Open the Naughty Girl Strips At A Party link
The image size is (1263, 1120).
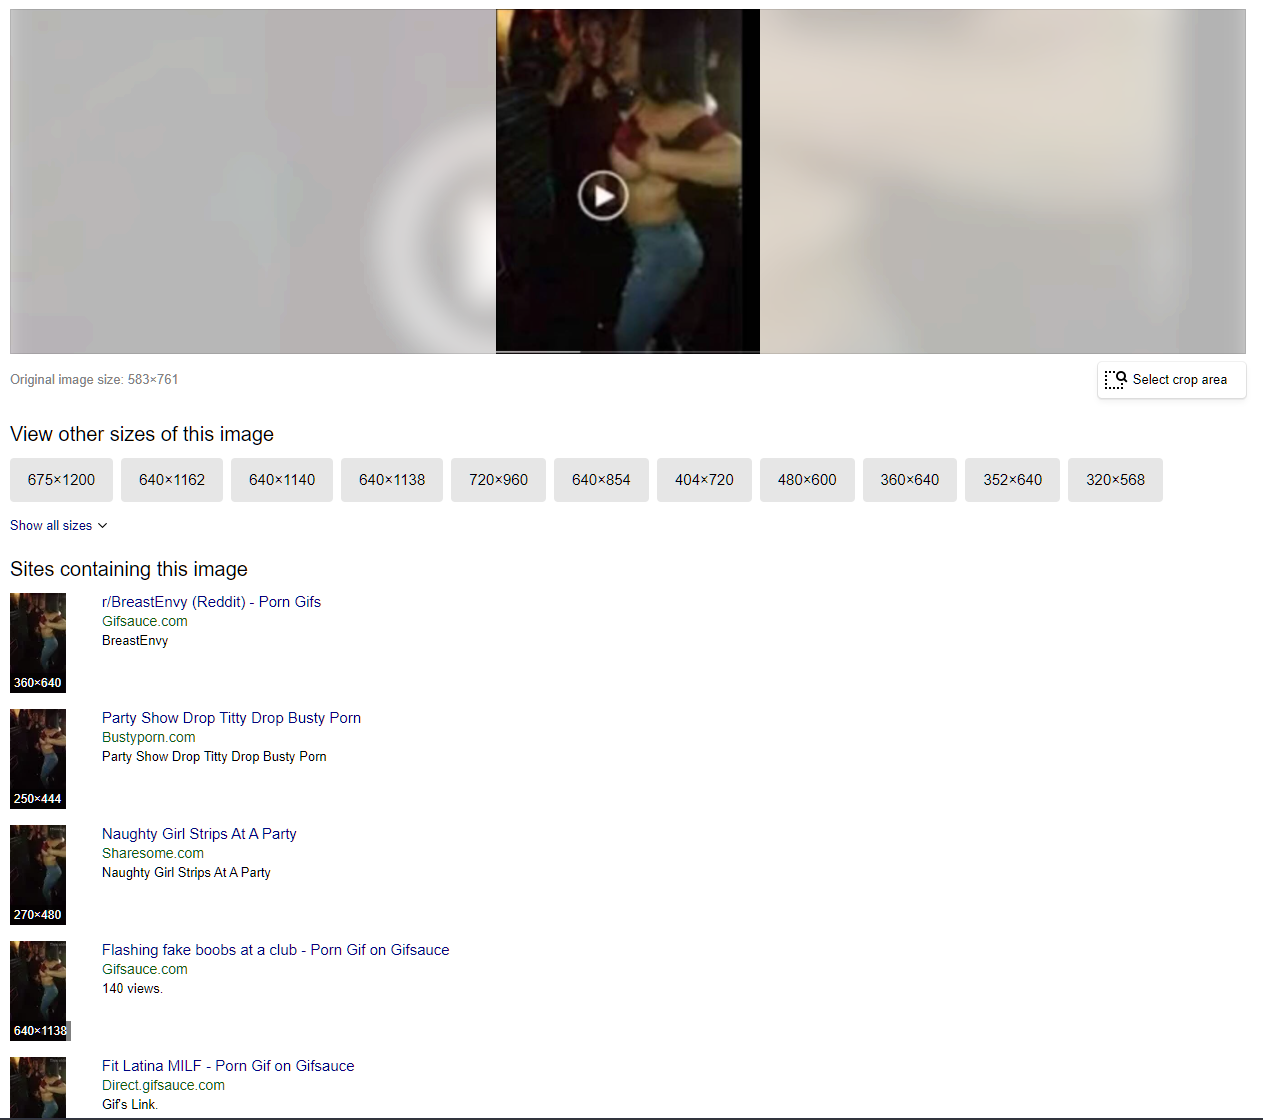199,834
